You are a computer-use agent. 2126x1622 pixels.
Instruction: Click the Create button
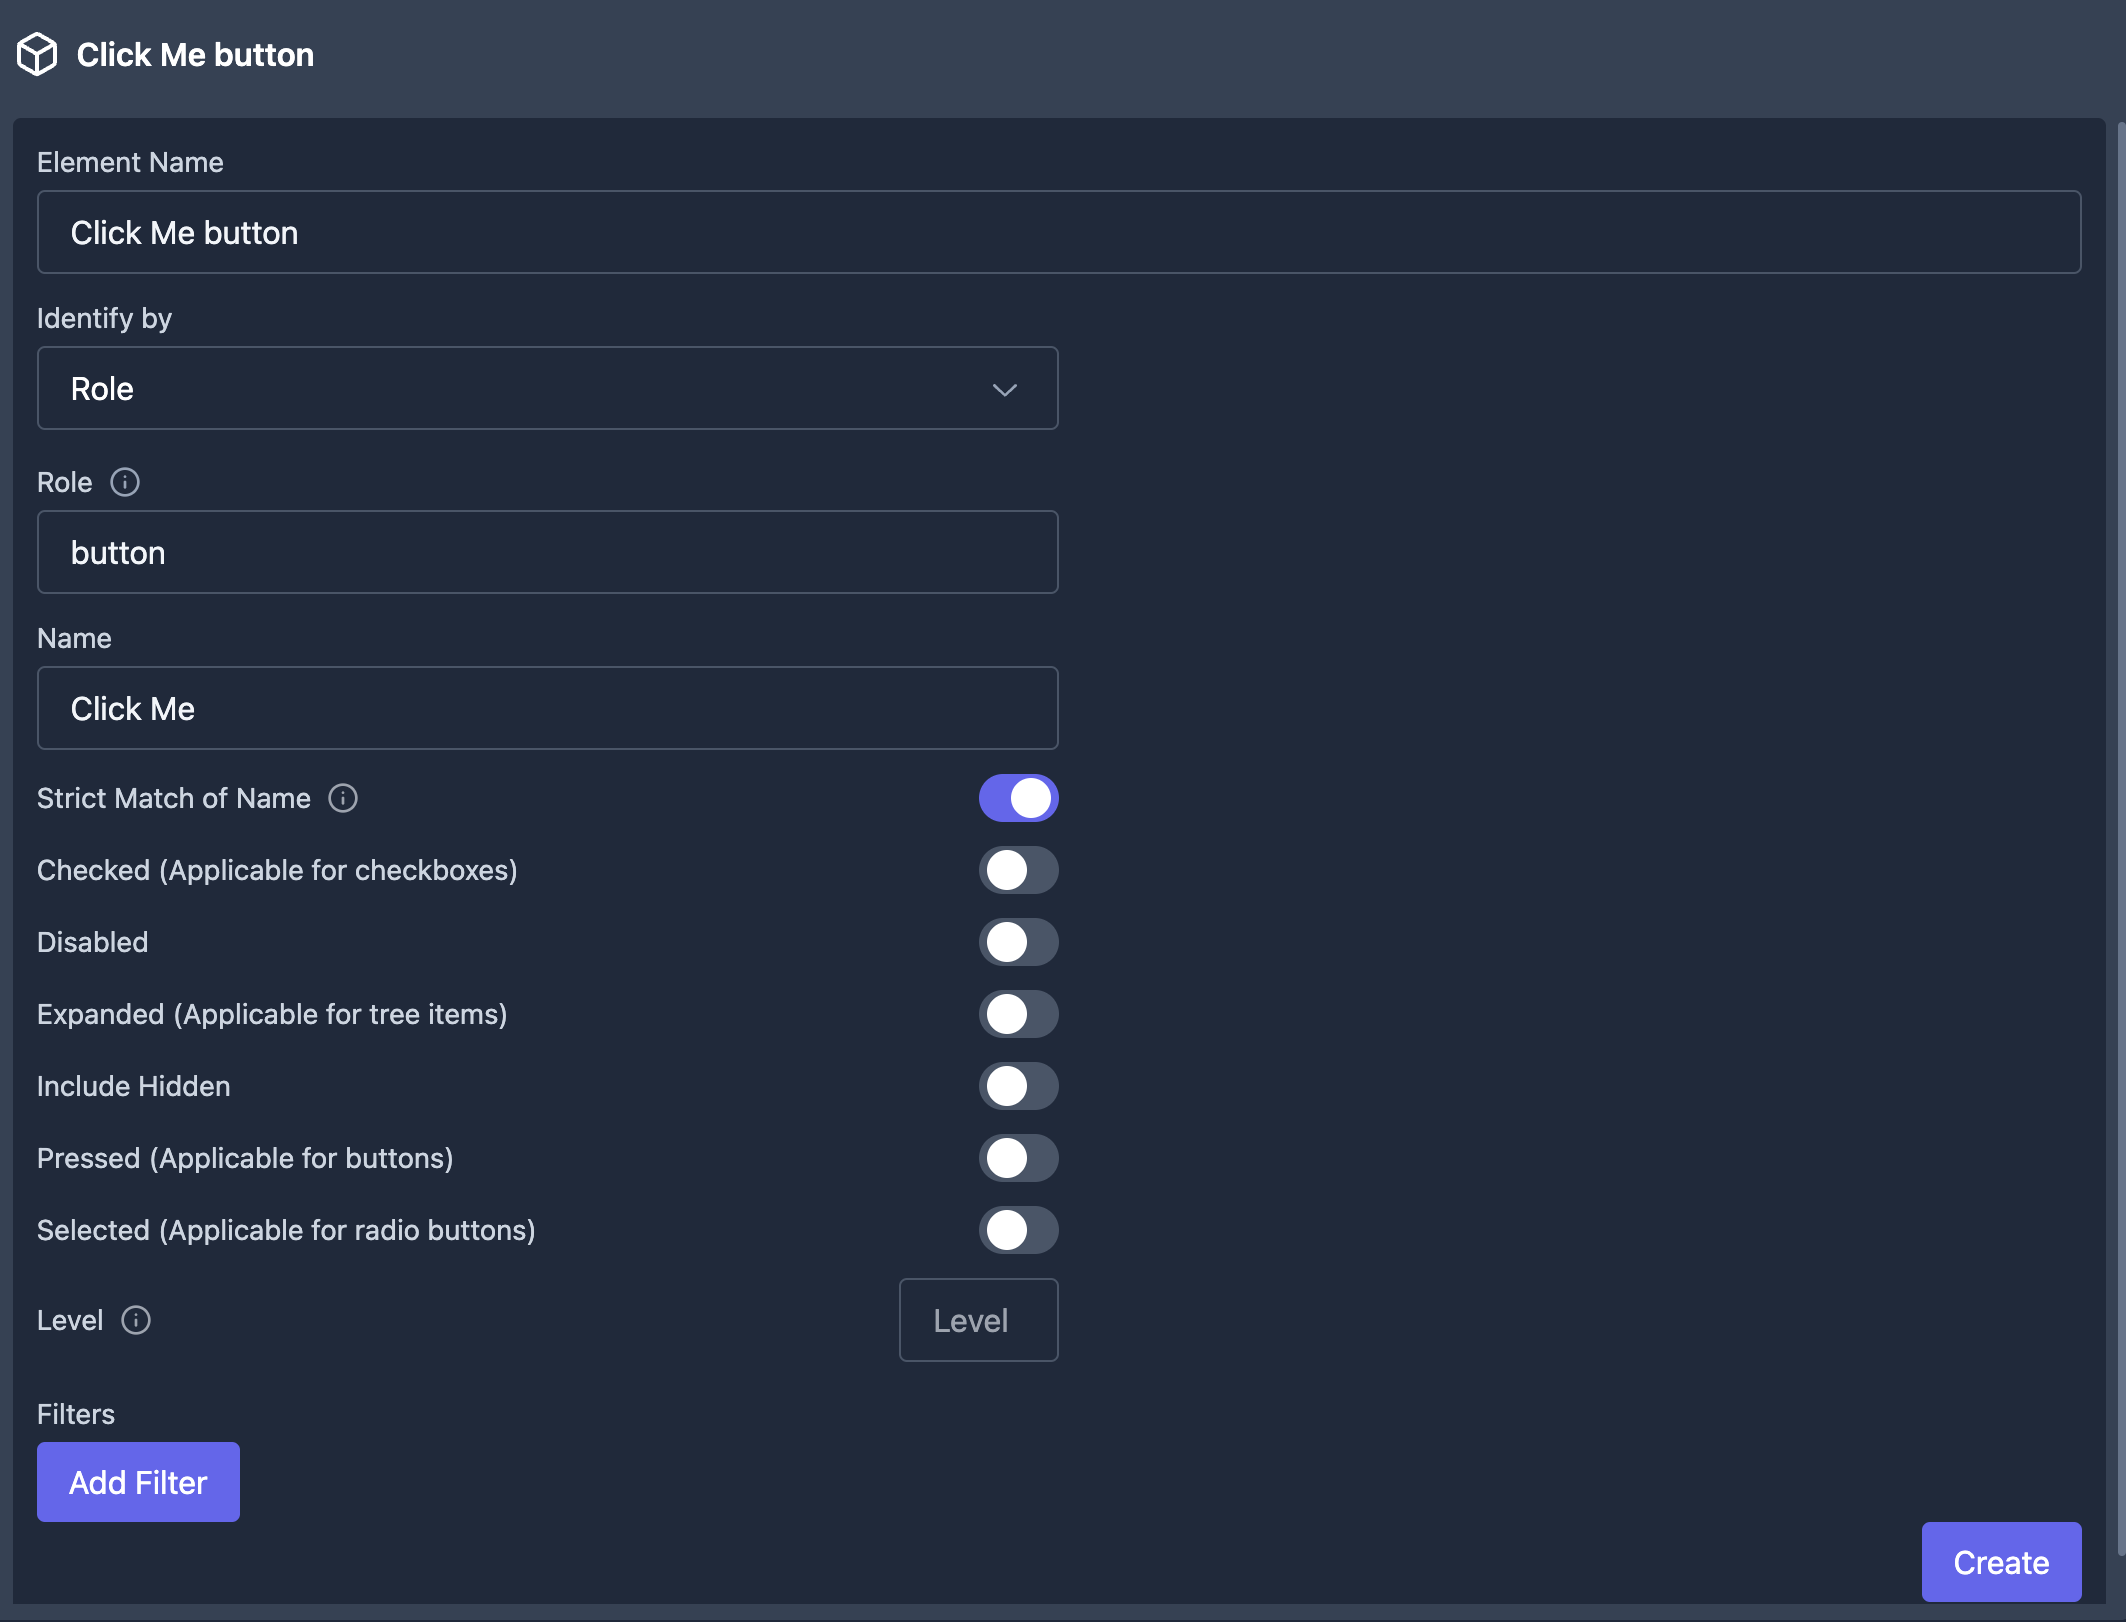pos(2001,1562)
